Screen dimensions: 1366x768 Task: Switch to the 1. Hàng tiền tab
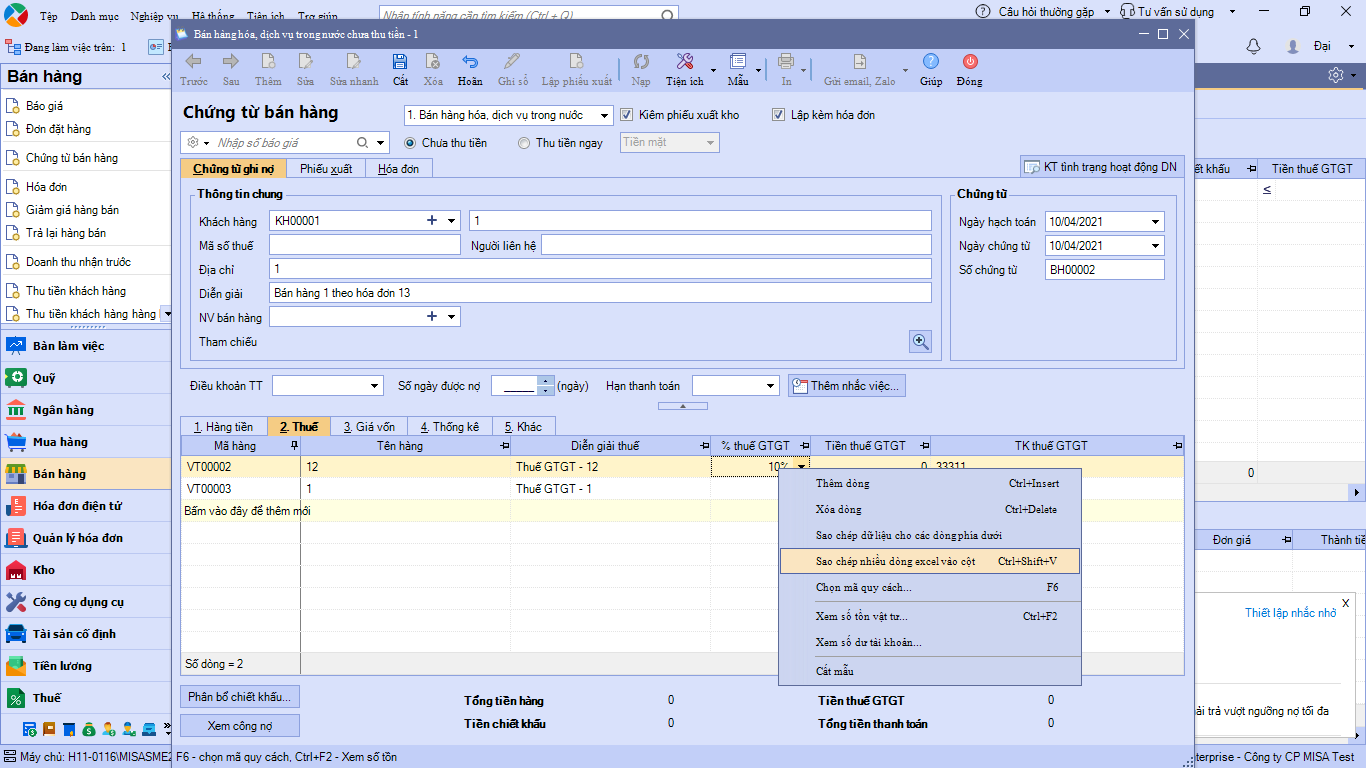point(224,427)
